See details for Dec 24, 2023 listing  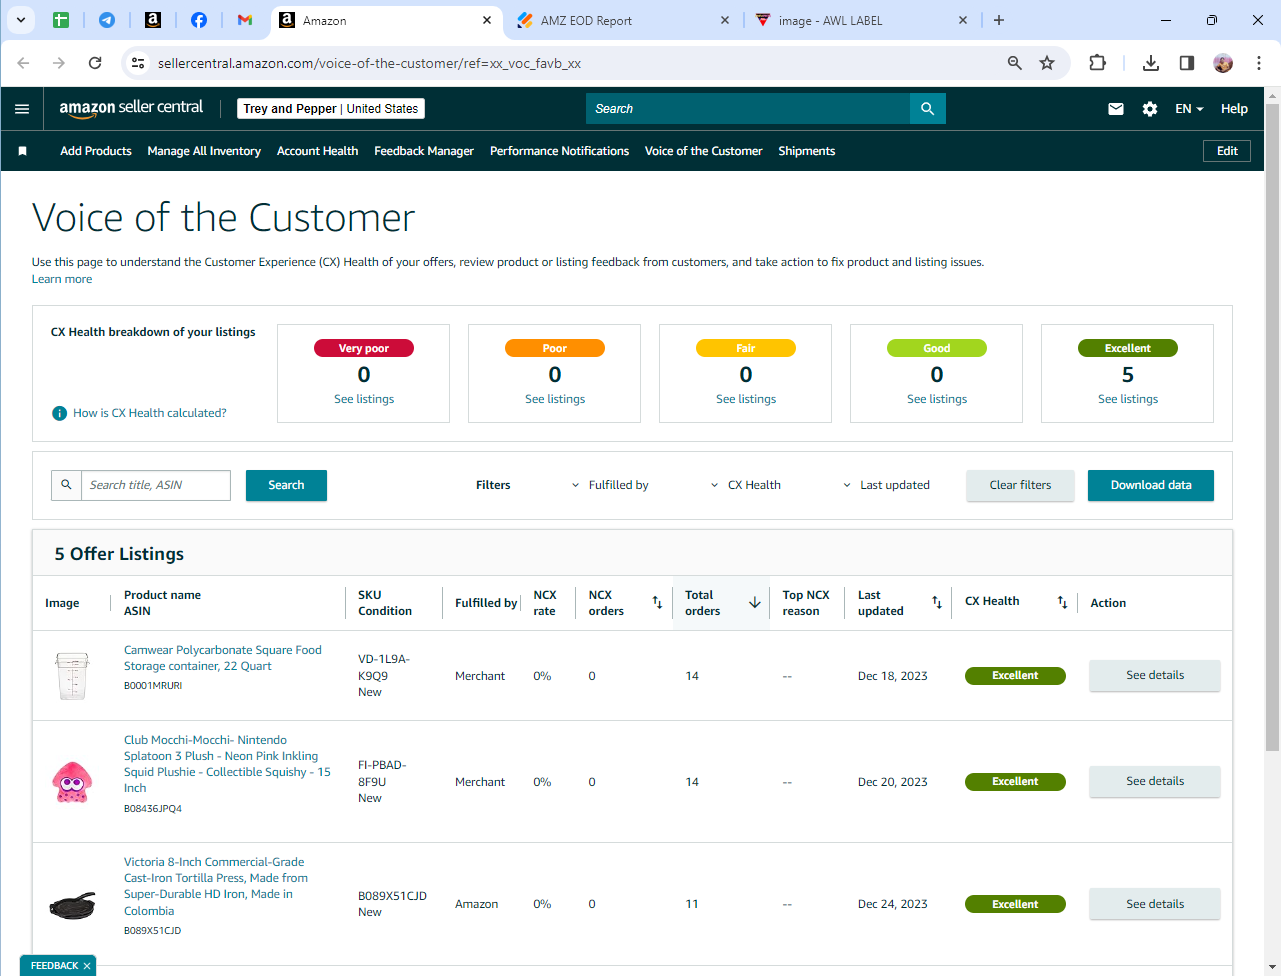click(1154, 904)
